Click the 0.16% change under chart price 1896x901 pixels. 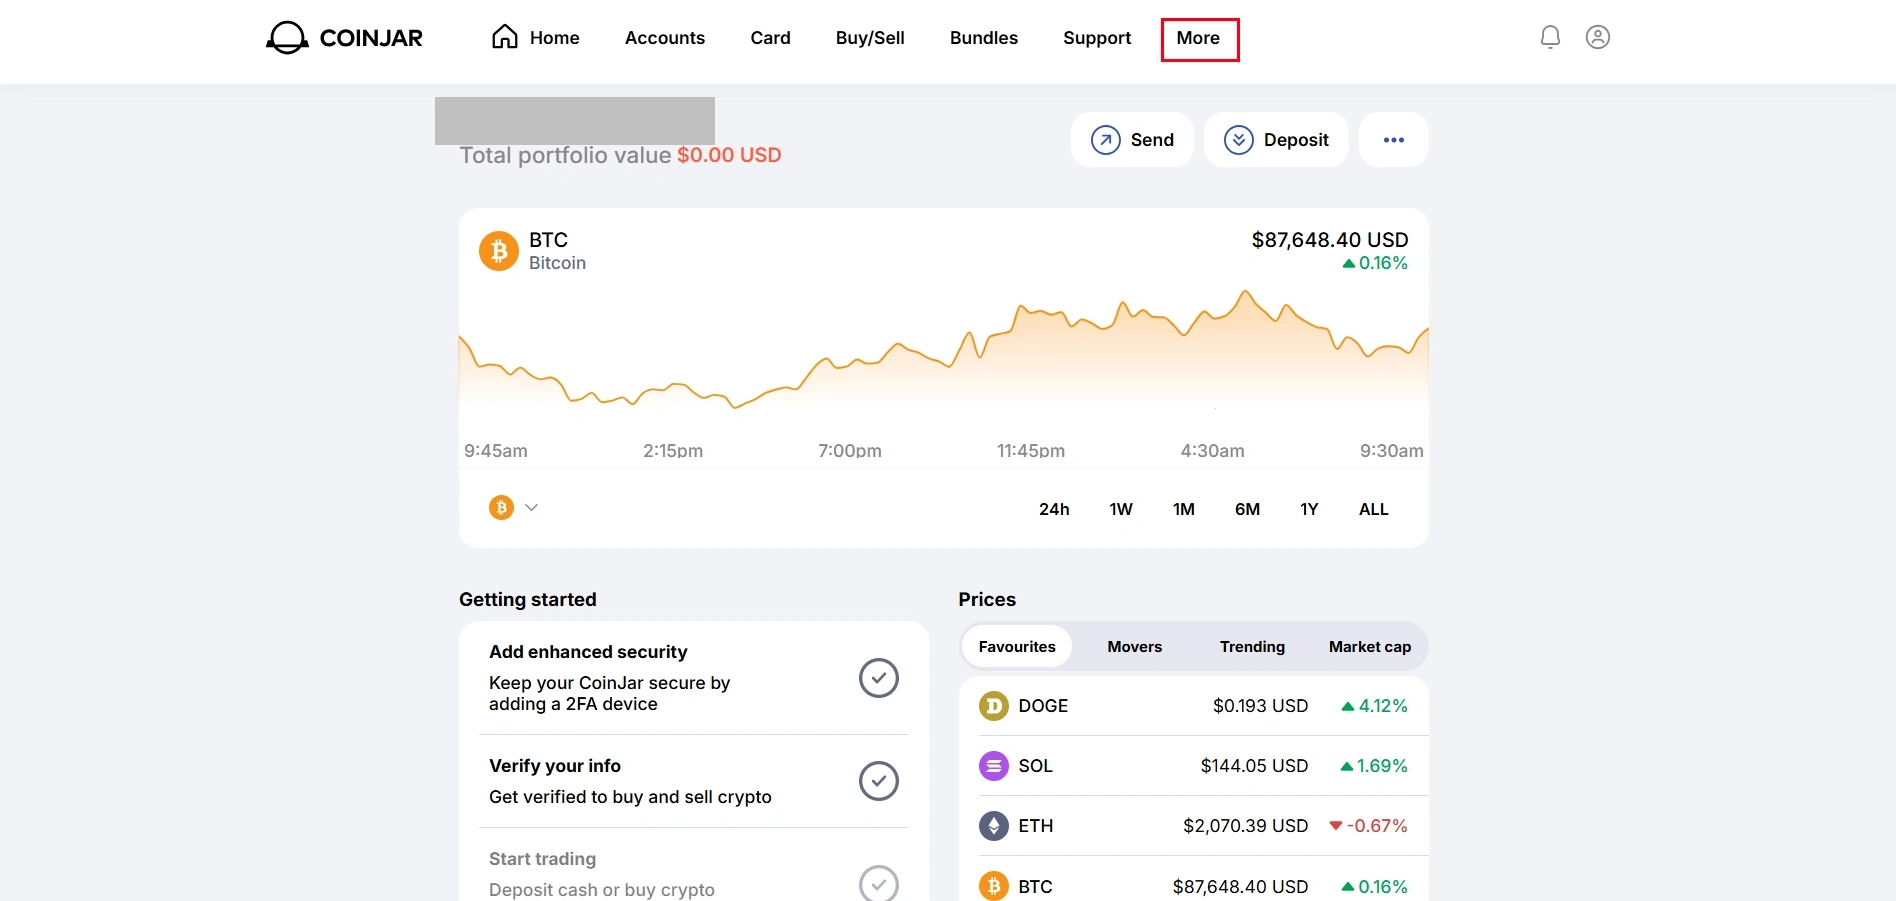1375,263
